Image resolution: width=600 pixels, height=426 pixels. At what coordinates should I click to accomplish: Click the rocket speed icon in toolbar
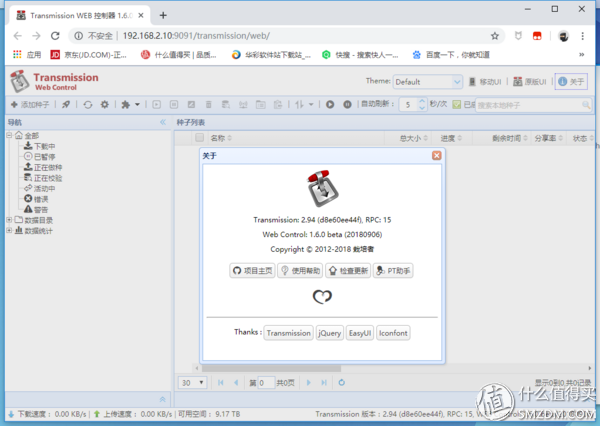[66, 104]
